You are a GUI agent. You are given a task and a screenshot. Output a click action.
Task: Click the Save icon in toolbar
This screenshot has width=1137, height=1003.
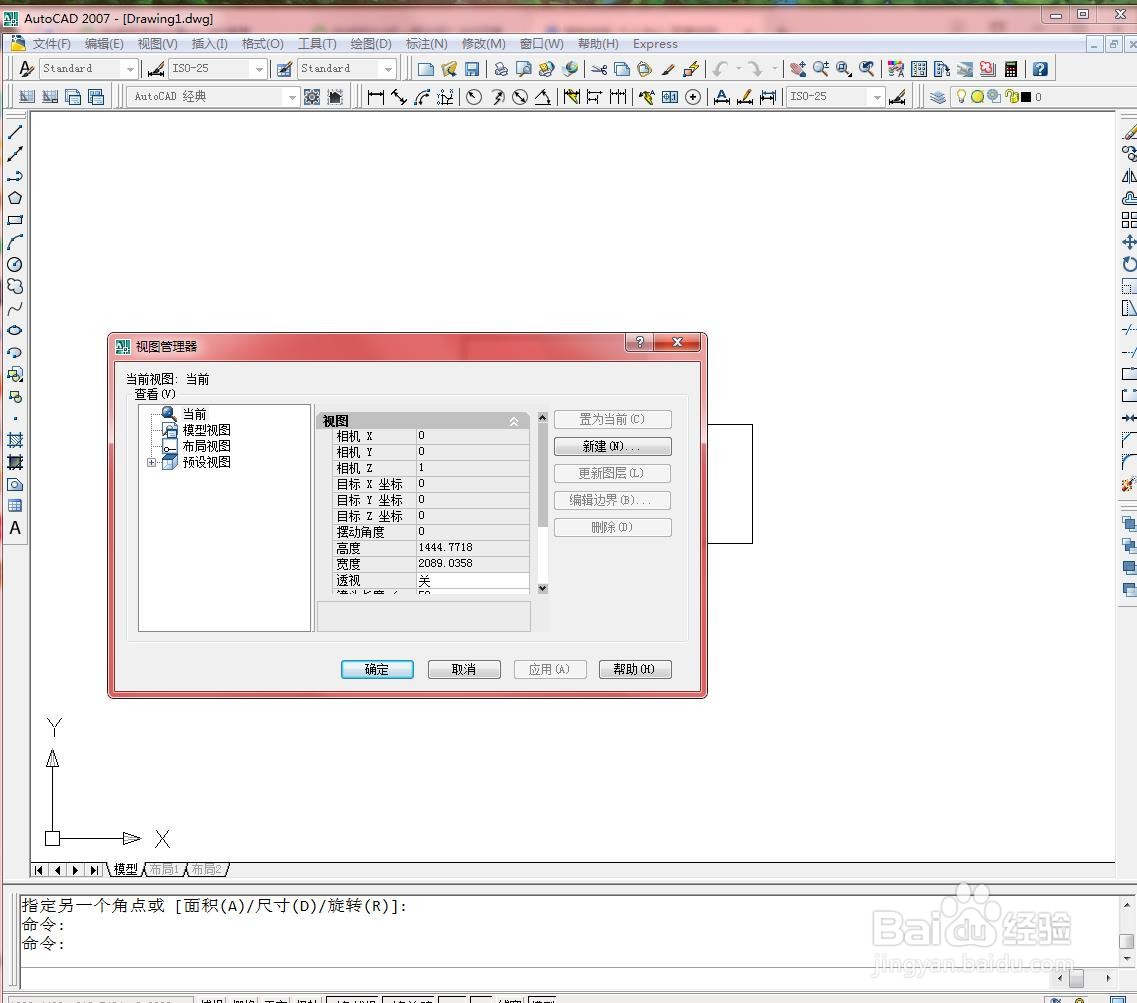(472, 69)
